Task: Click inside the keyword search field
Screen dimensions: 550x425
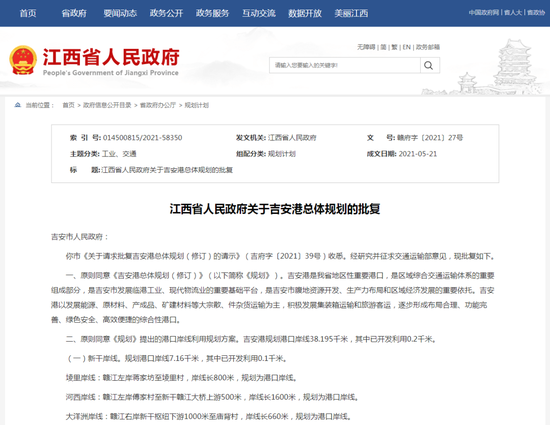Action: tap(345, 65)
